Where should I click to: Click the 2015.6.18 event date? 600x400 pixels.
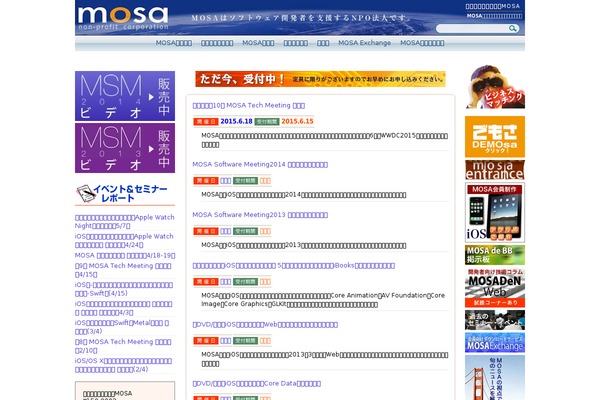click(236, 121)
